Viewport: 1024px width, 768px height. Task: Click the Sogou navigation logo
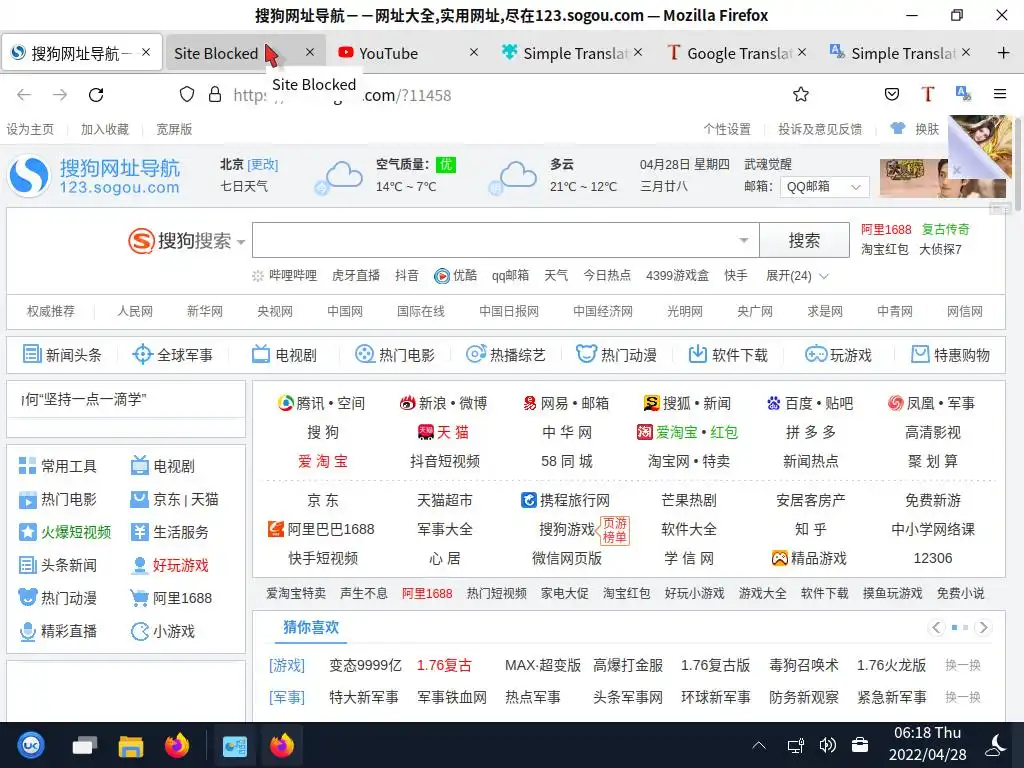pyautogui.click(x=95, y=176)
